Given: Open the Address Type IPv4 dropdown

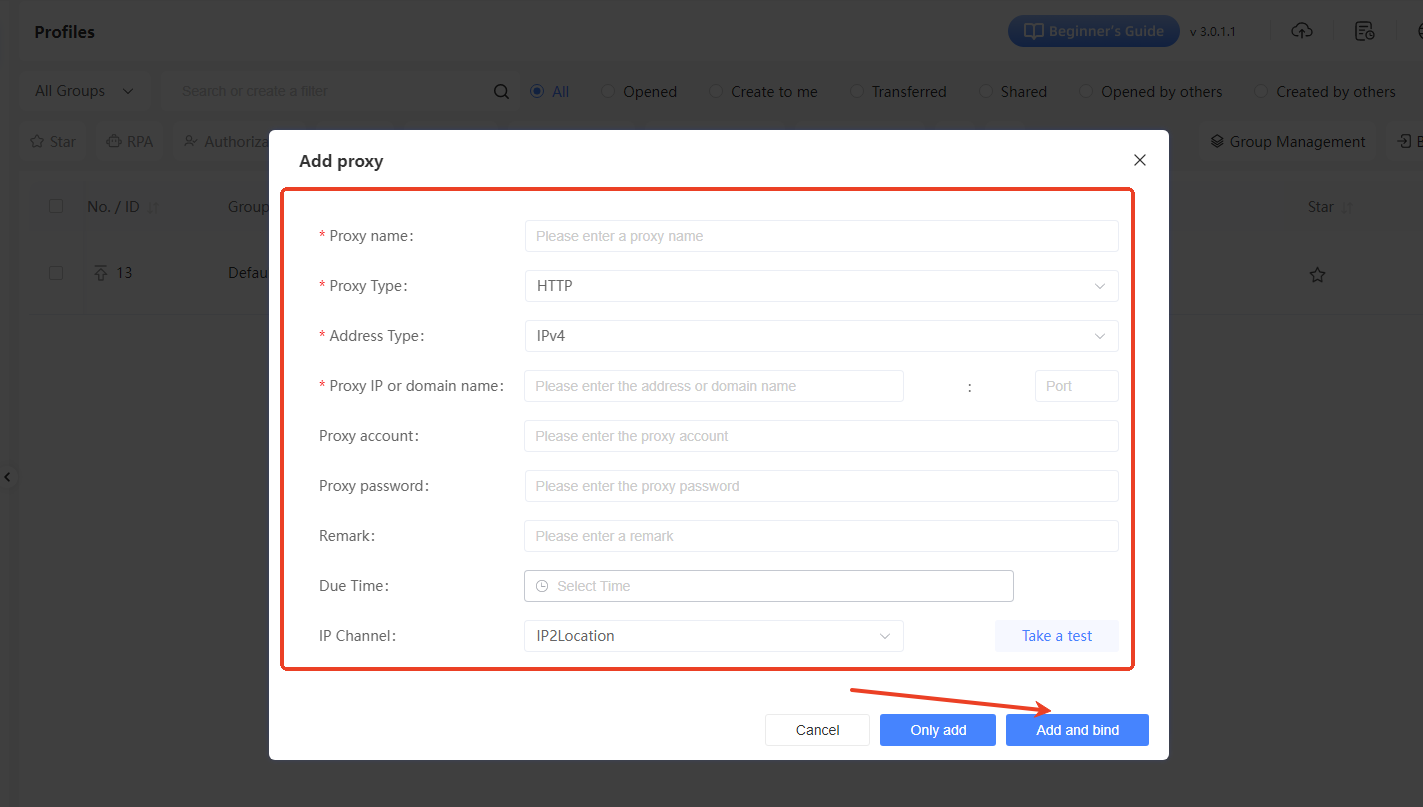Looking at the screenshot, I should click(820, 336).
